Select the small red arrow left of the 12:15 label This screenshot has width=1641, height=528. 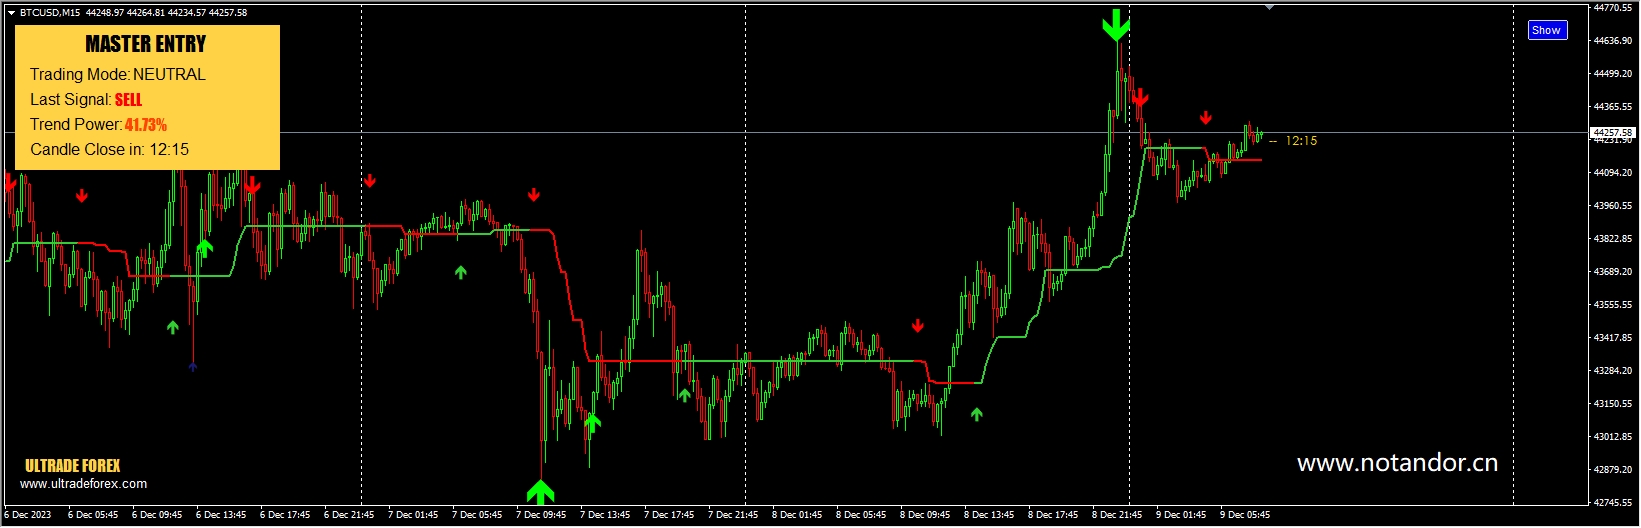(1206, 118)
